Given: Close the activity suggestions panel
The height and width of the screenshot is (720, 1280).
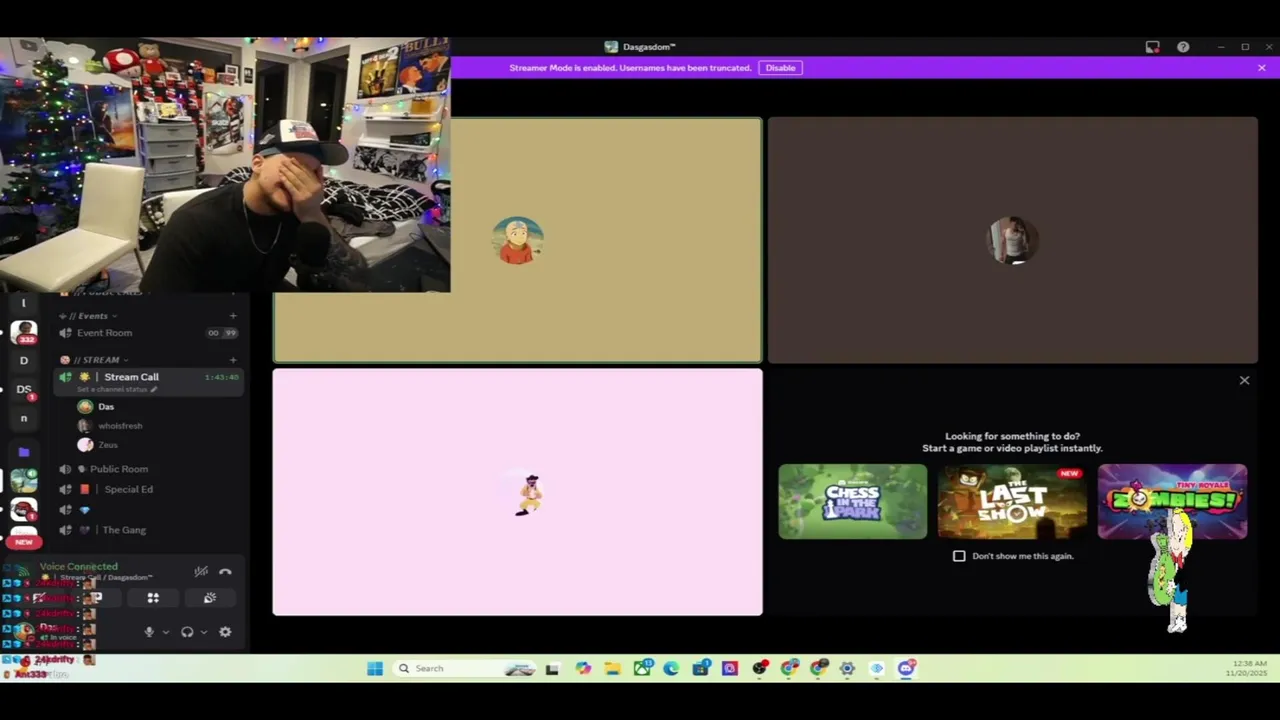Looking at the screenshot, I should tap(1244, 380).
